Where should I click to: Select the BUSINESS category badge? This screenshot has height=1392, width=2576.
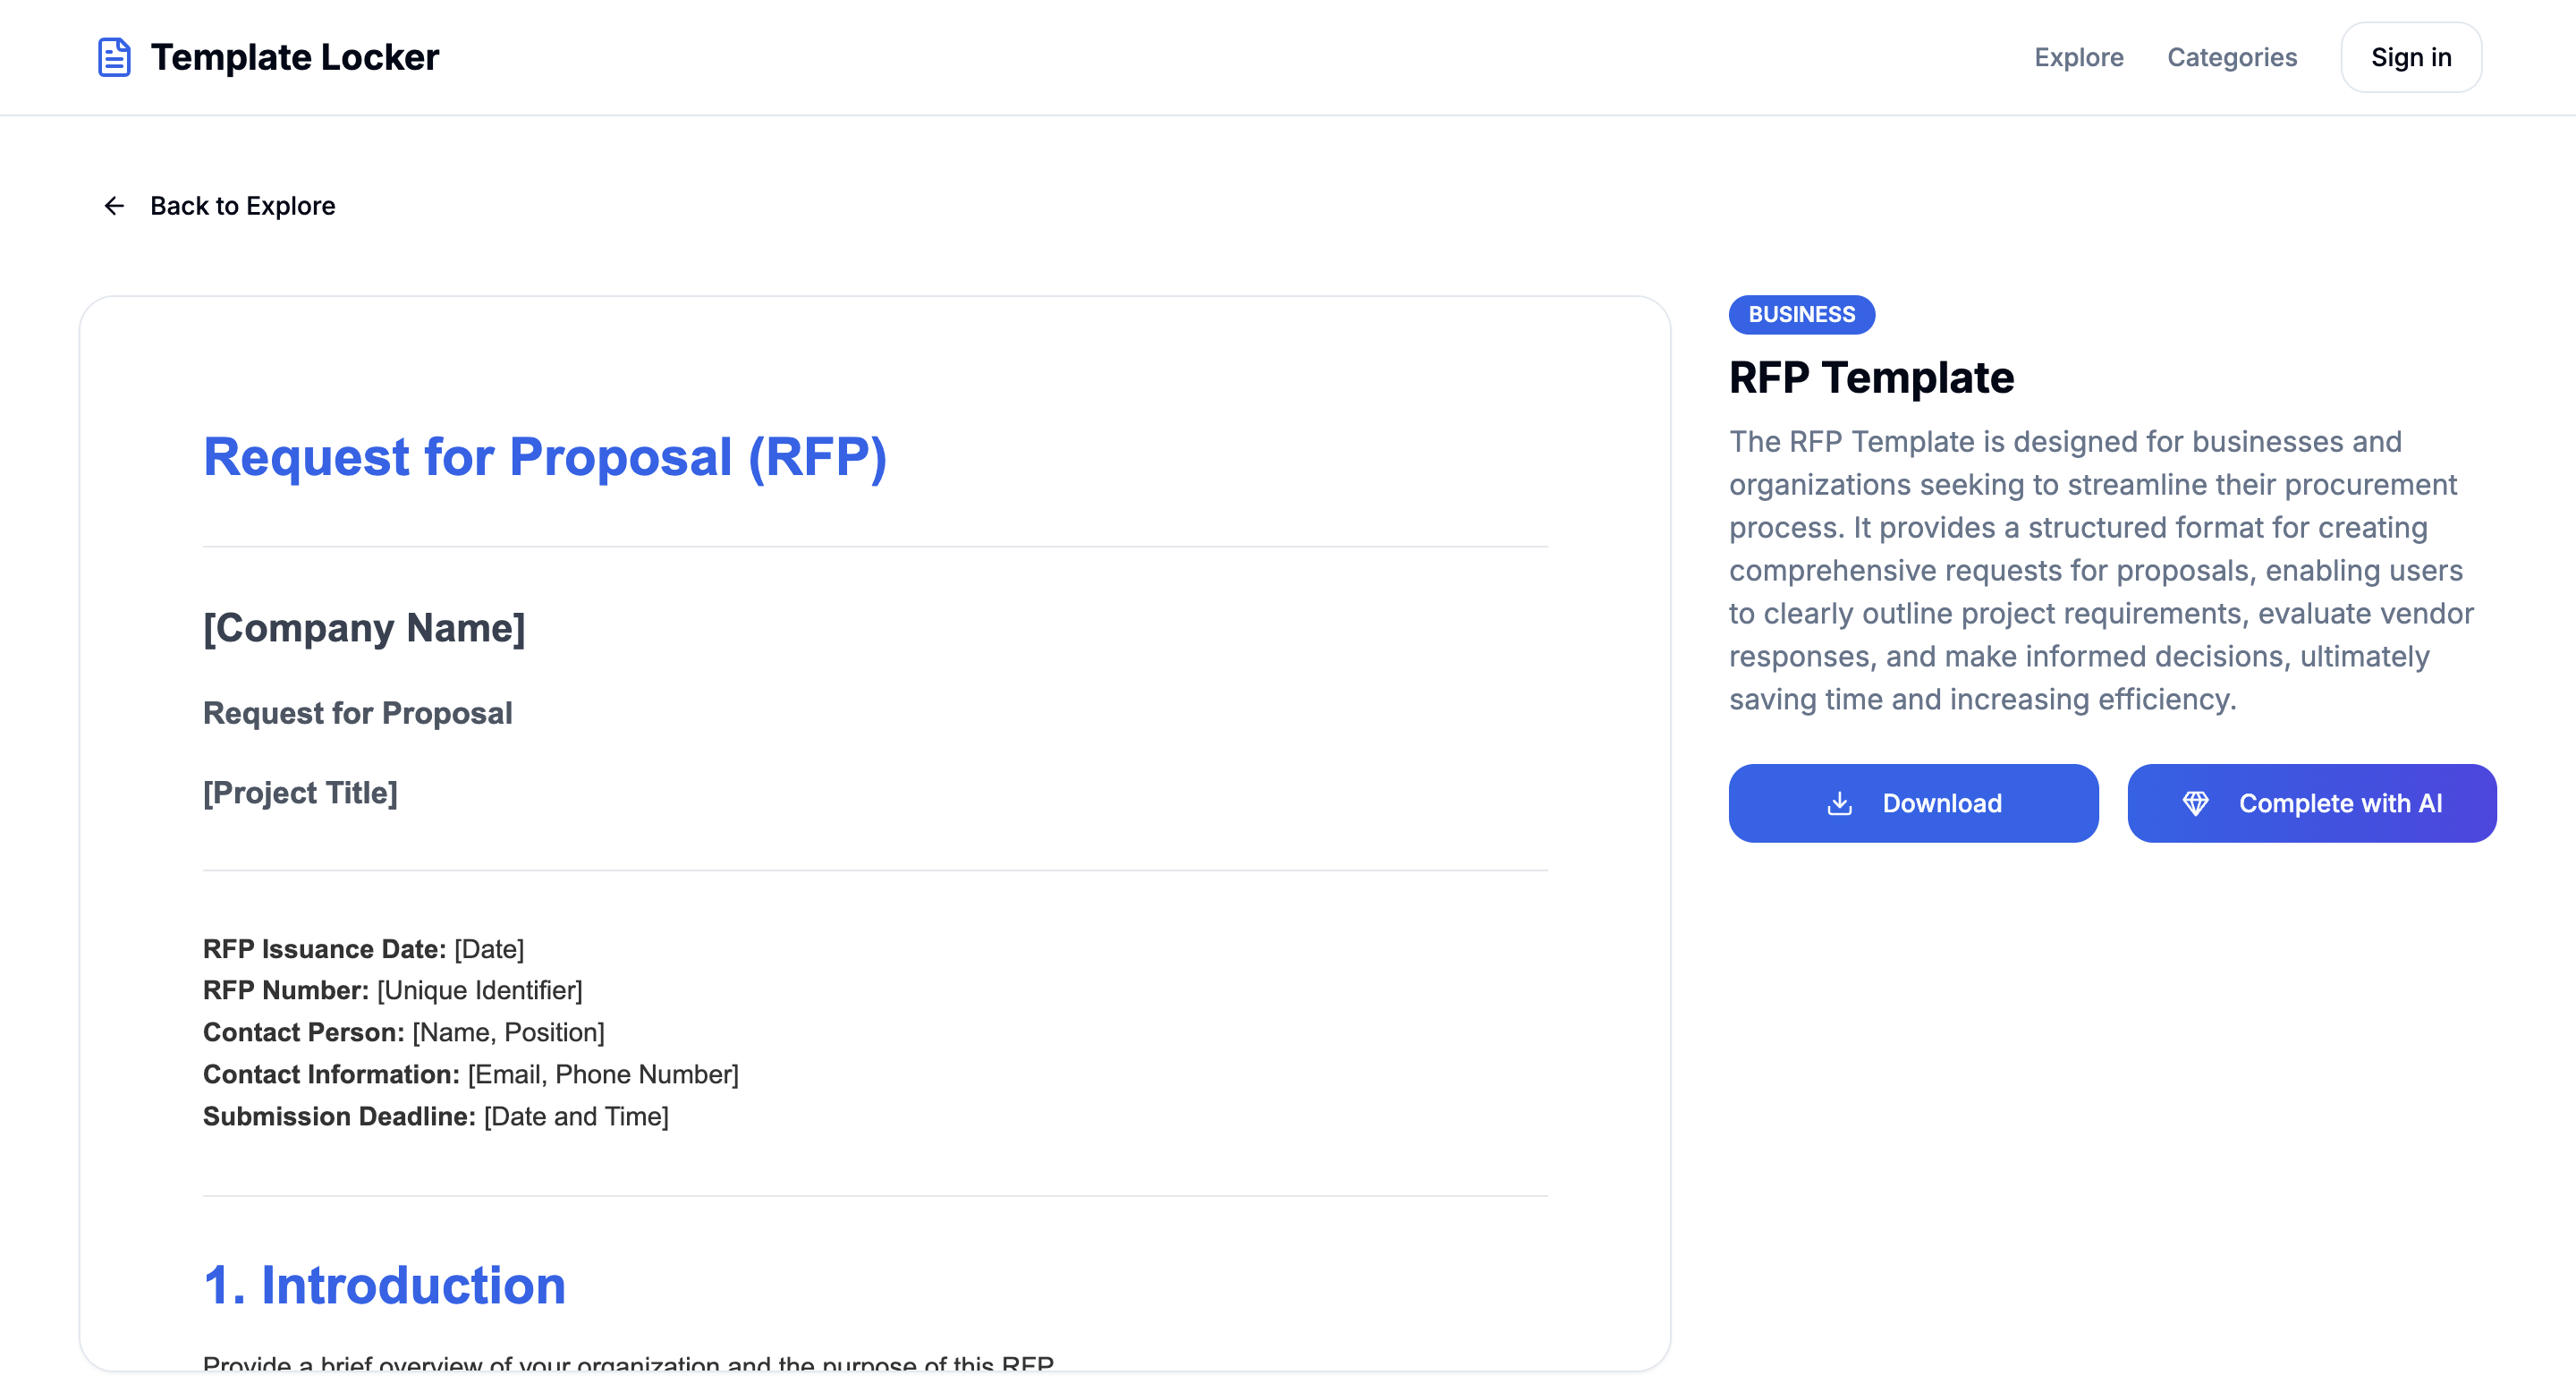point(1801,314)
